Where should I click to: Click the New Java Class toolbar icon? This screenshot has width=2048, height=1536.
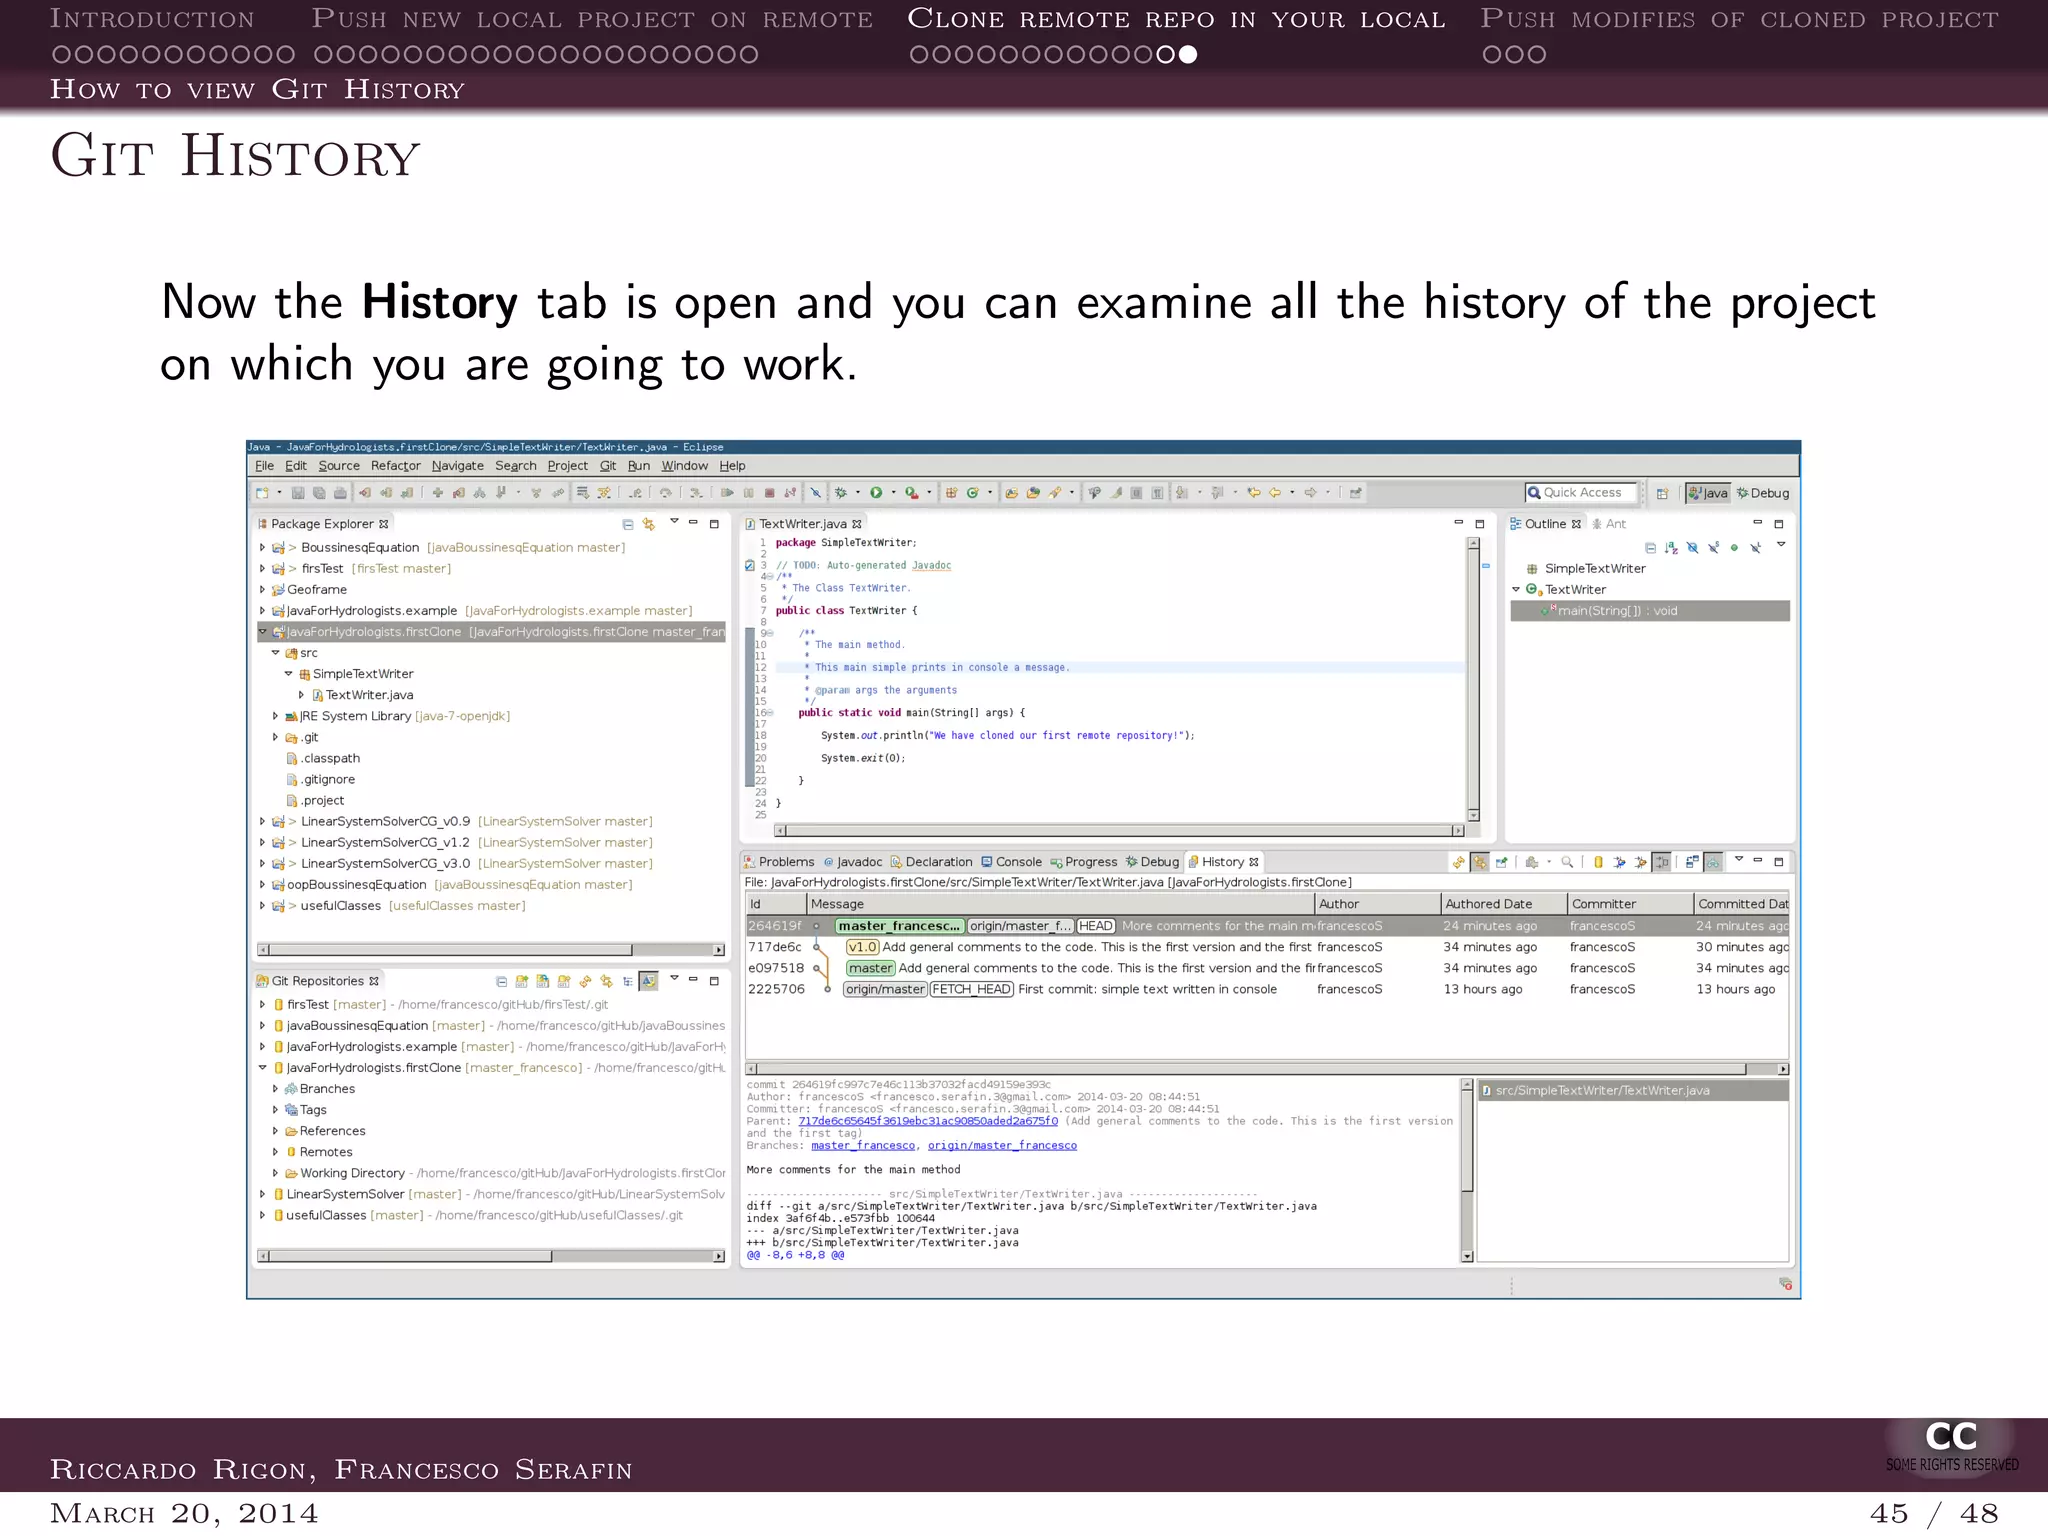tap(973, 493)
